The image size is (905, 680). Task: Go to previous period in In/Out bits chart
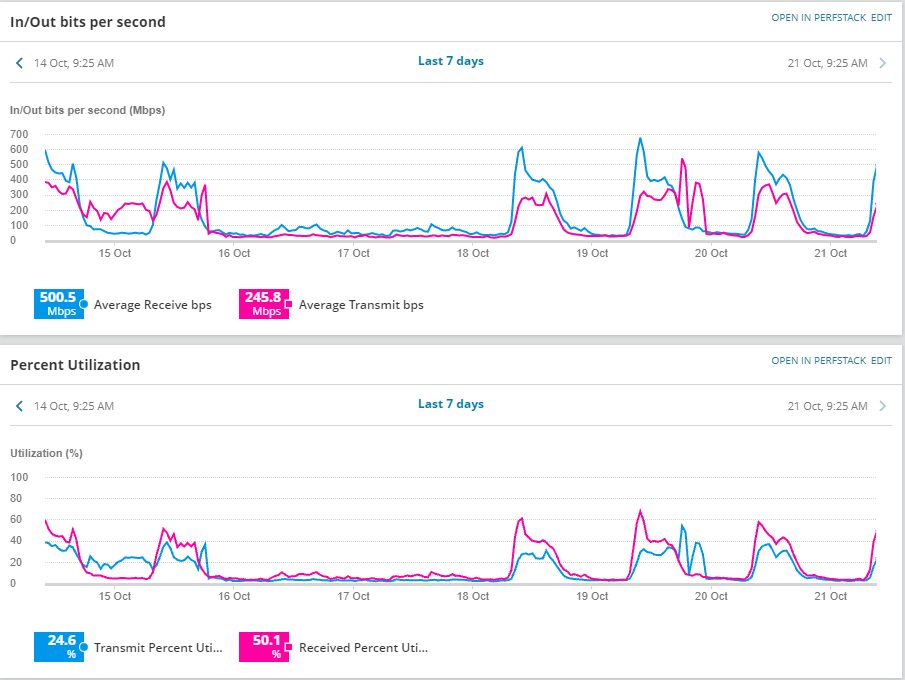click(x=20, y=63)
